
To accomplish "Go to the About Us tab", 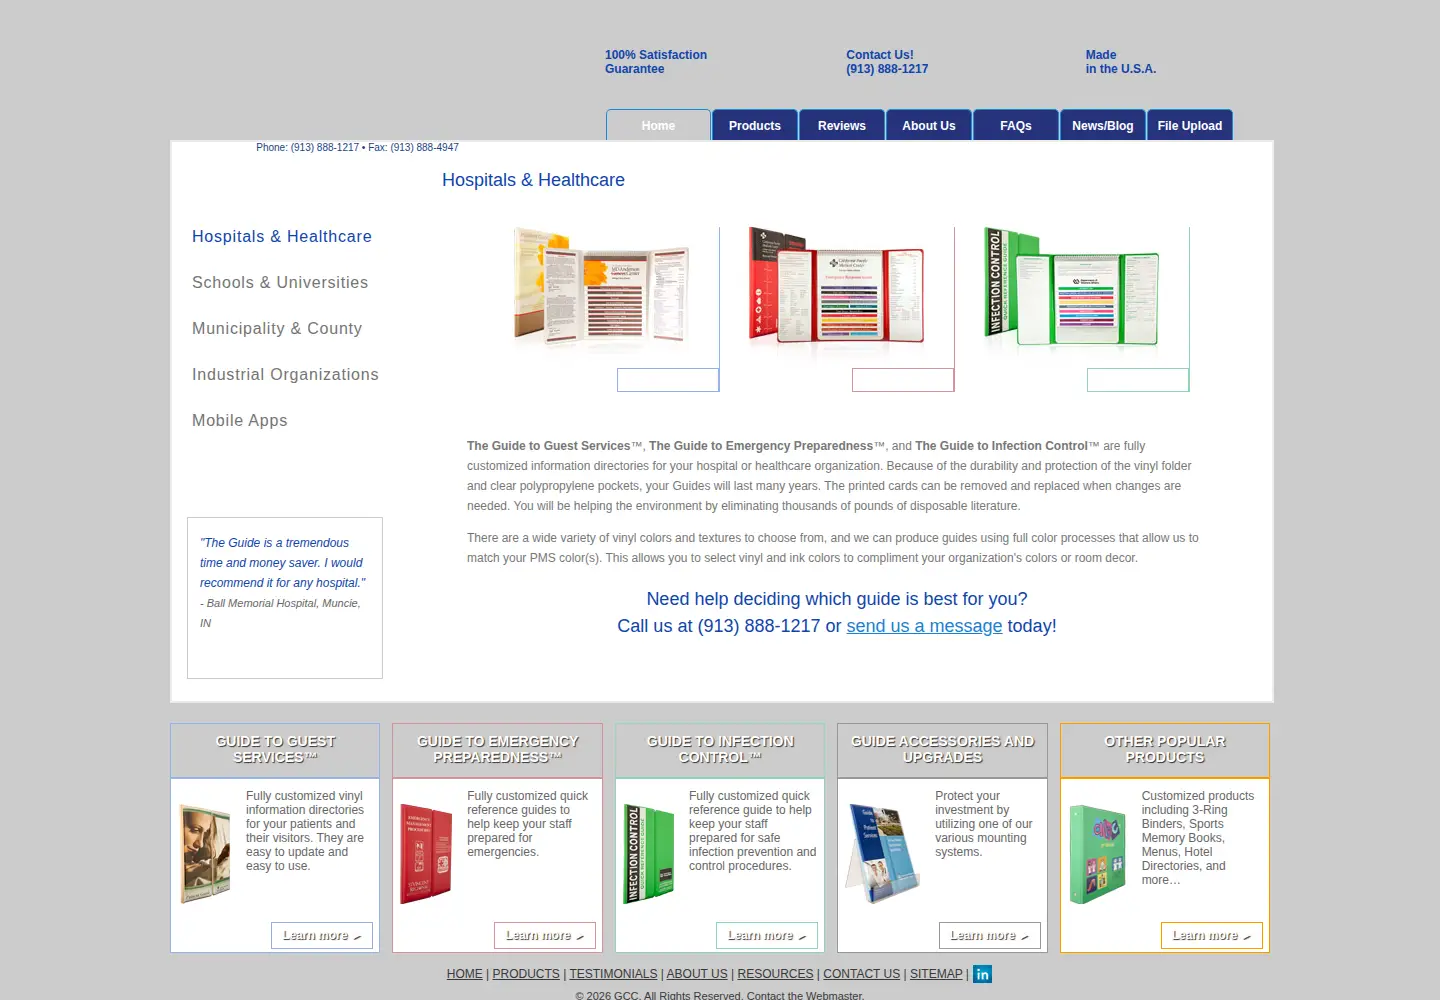I will pos(929,125).
